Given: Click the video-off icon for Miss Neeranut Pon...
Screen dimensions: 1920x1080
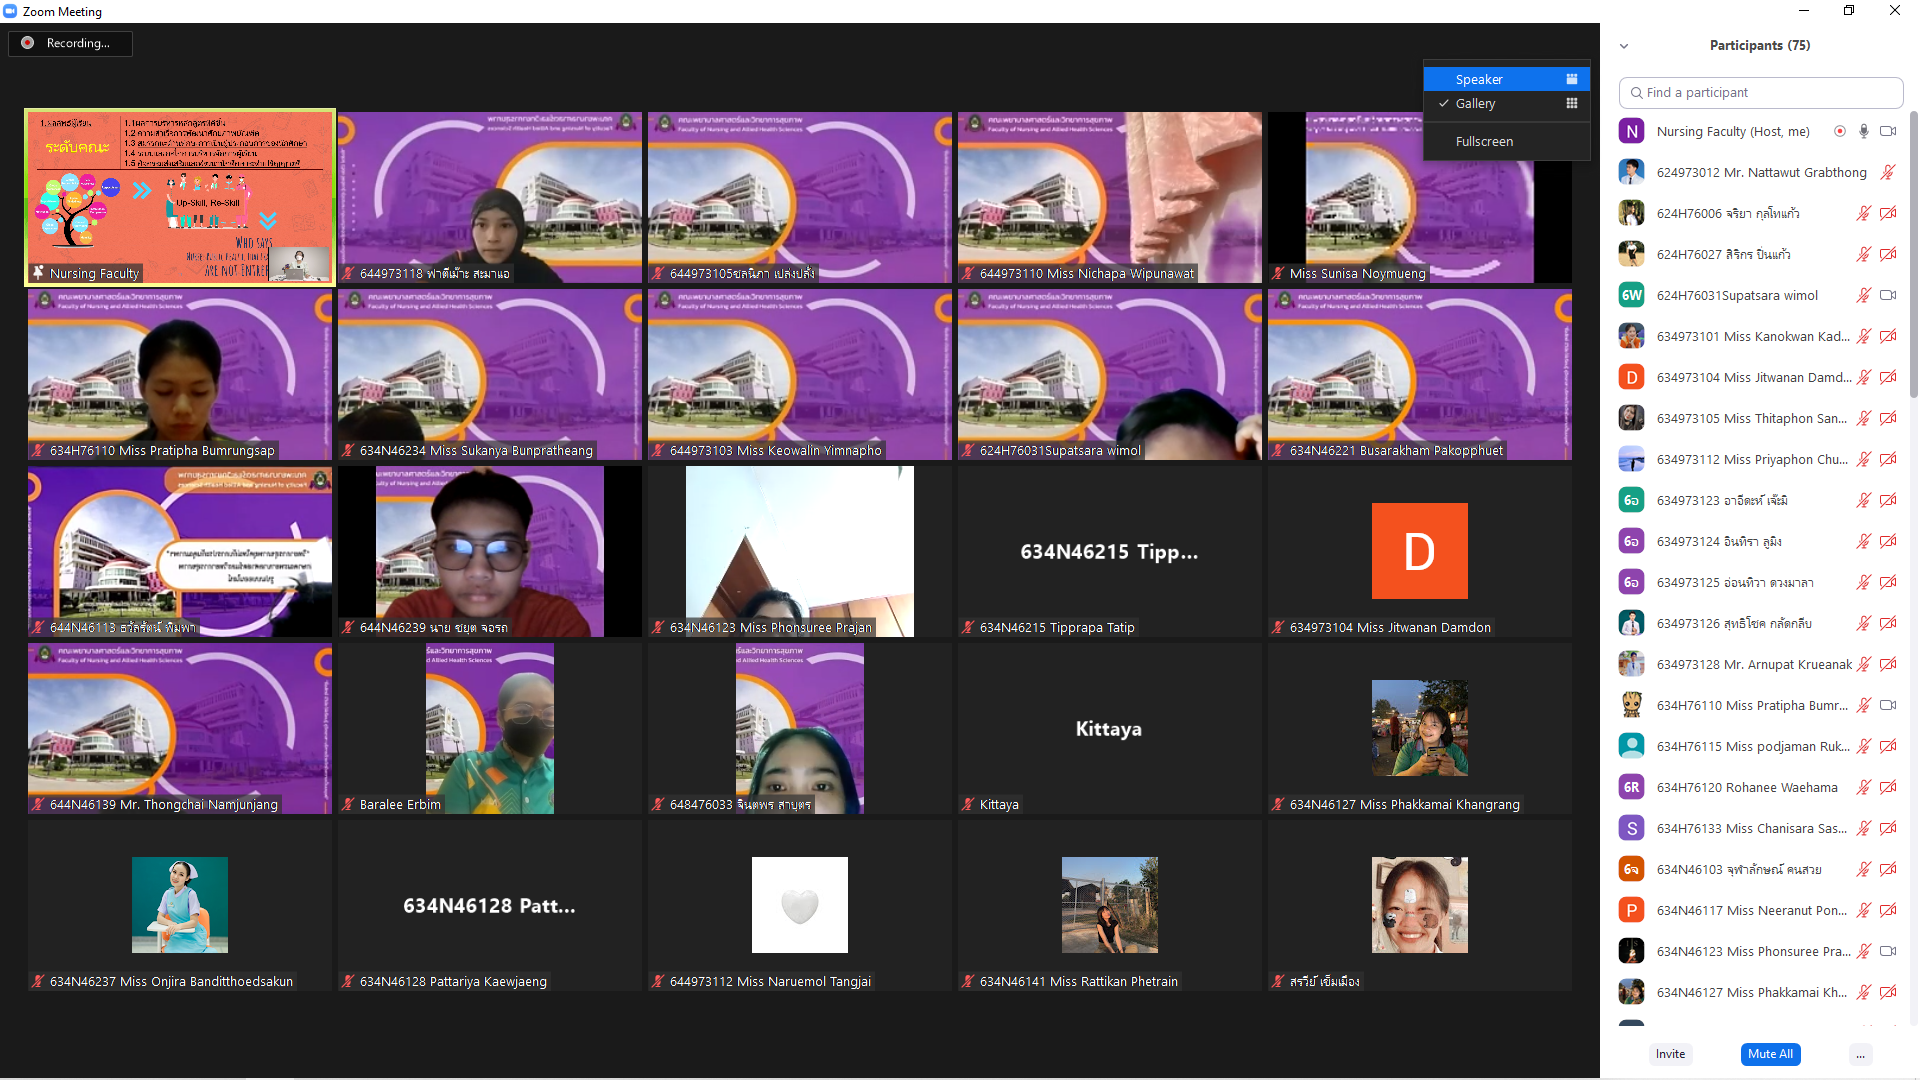Looking at the screenshot, I should (x=1888, y=910).
